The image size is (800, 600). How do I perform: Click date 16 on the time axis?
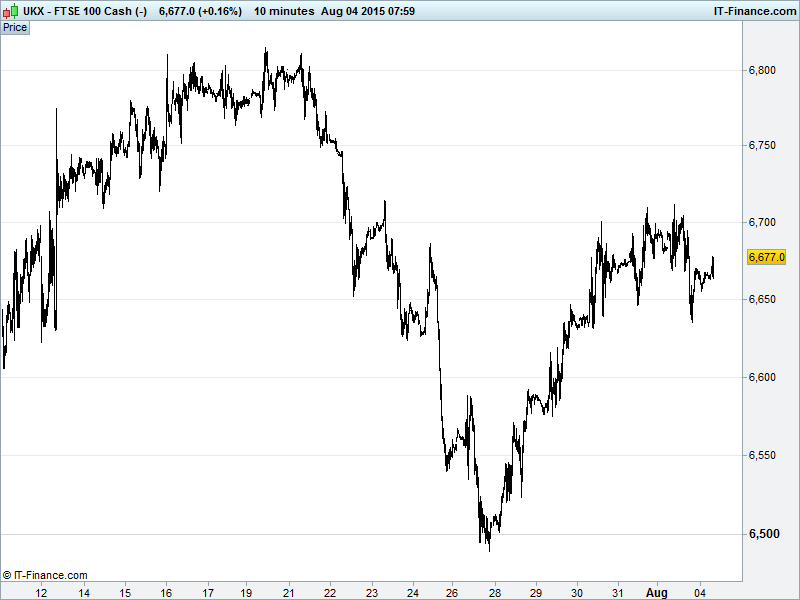166,592
